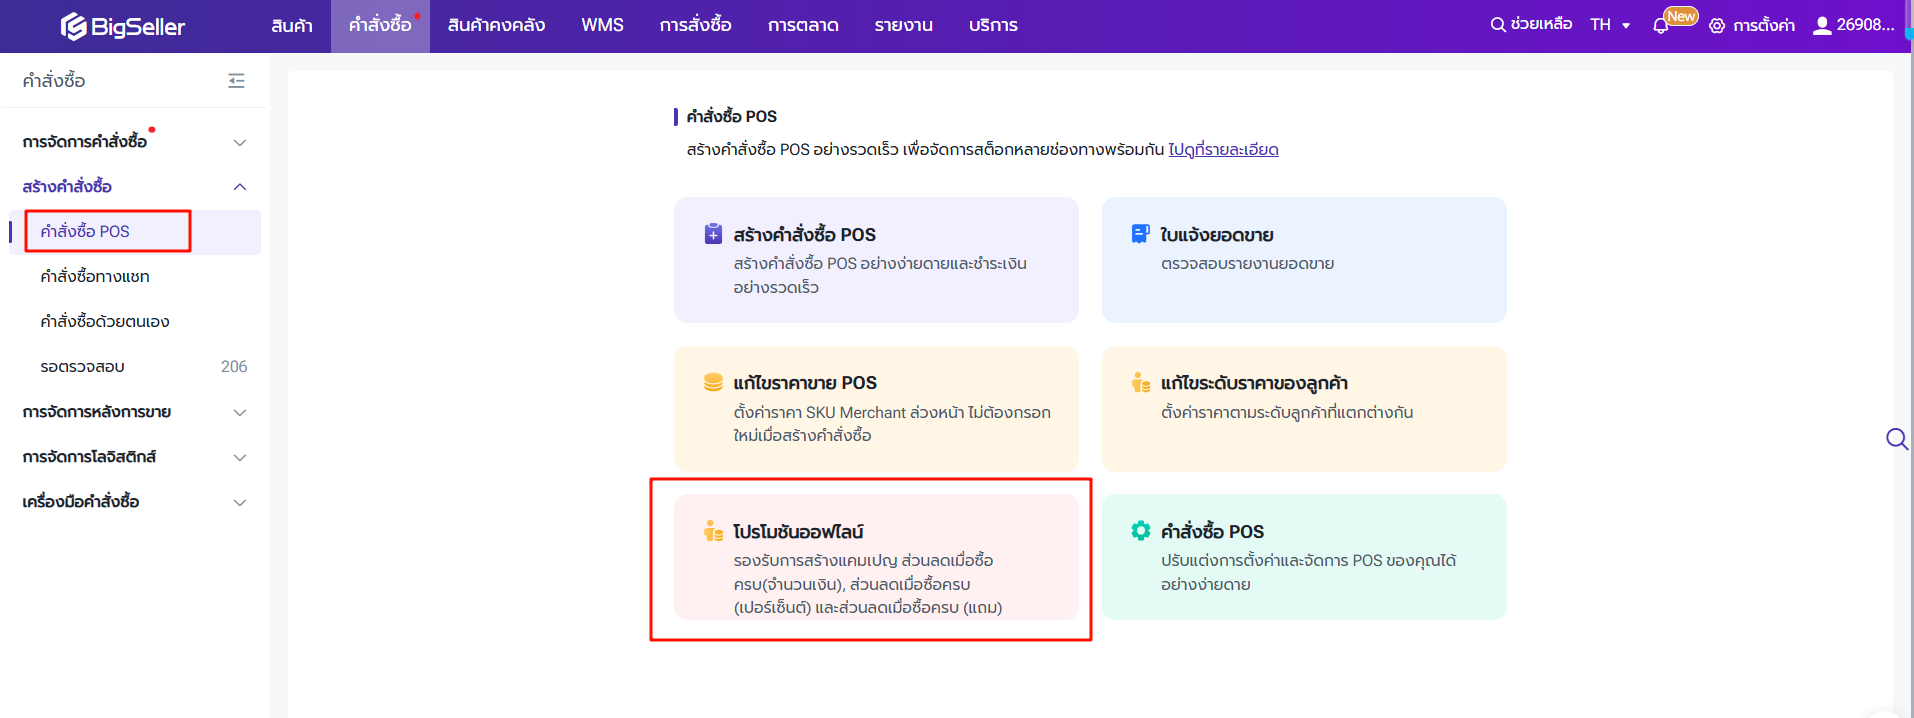The height and width of the screenshot is (718, 1914).
Task: Open the notifications bell icon
Action: [1660, 26]
